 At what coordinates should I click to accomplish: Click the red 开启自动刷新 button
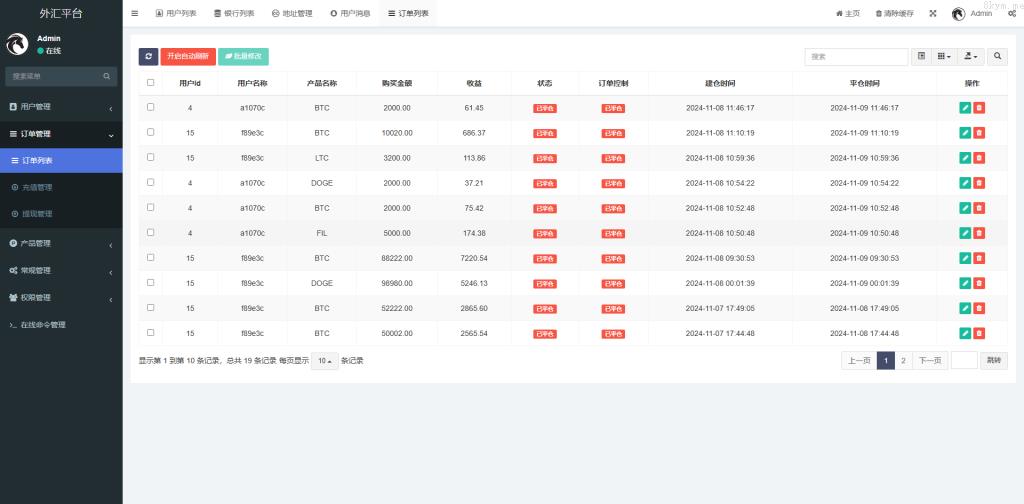click(188, 57)
